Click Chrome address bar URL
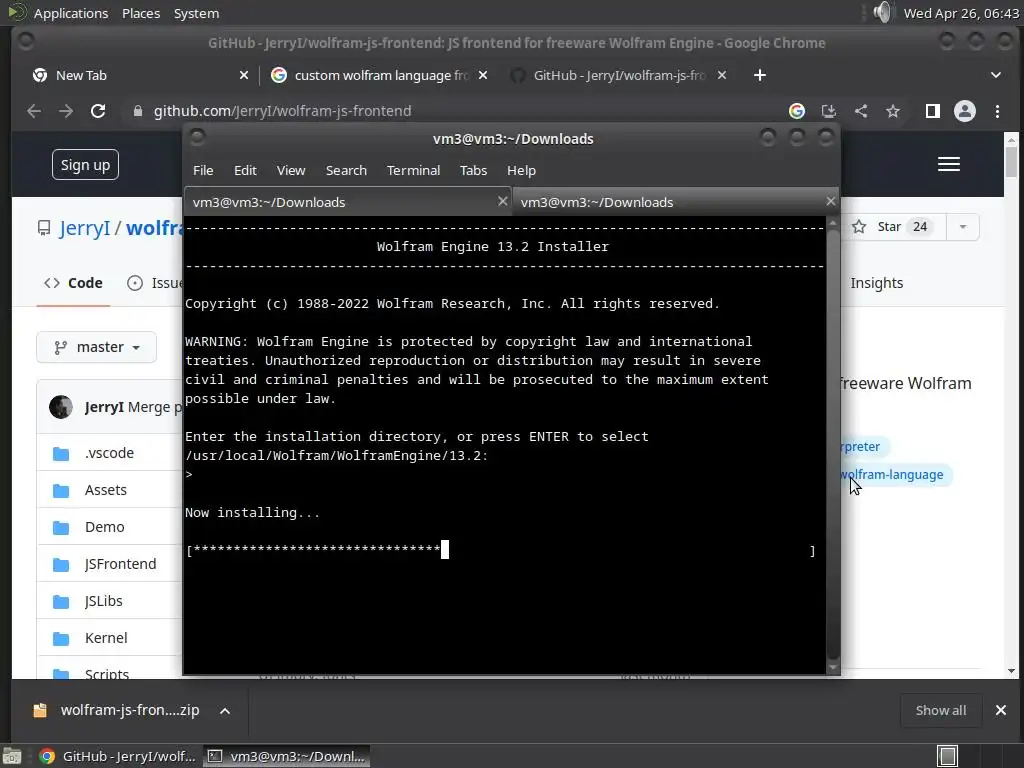 click(282, 111)
